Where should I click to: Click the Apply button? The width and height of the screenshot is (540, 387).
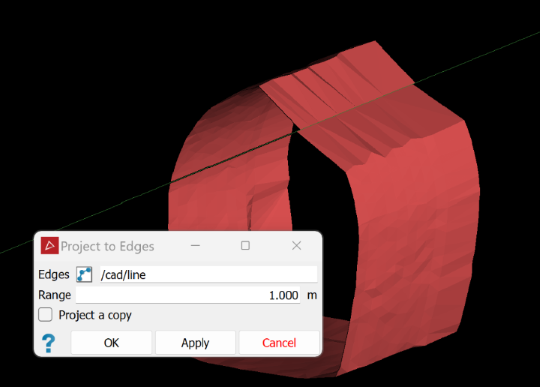coord(195,343)
